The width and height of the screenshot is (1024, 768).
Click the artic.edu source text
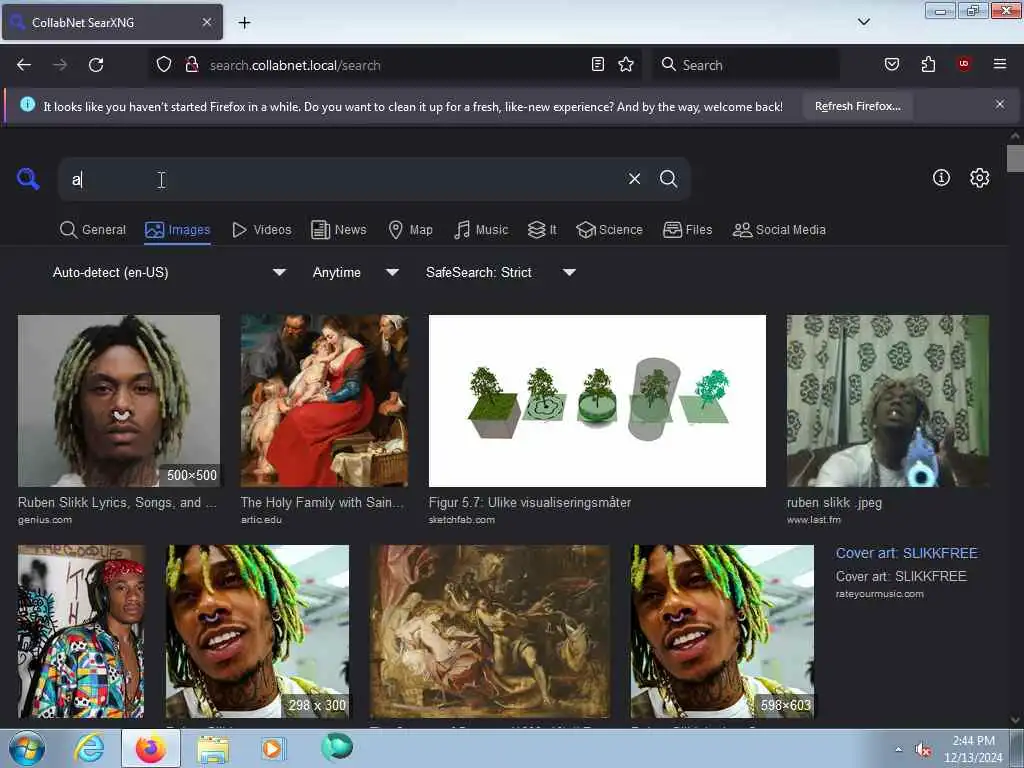[x=261, y=520]
